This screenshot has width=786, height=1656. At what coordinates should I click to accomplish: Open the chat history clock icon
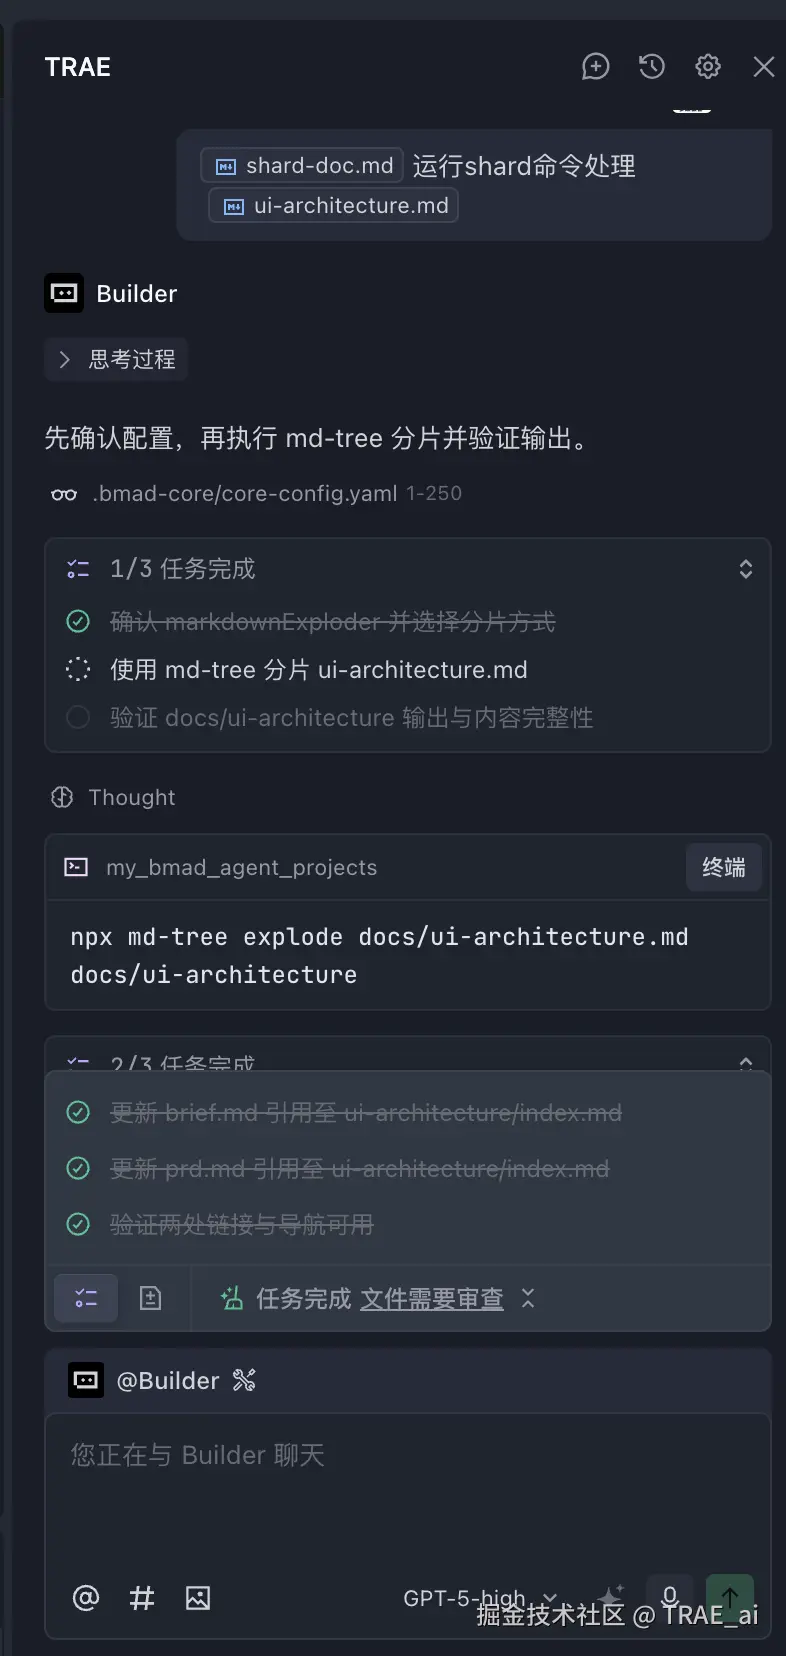652,67
